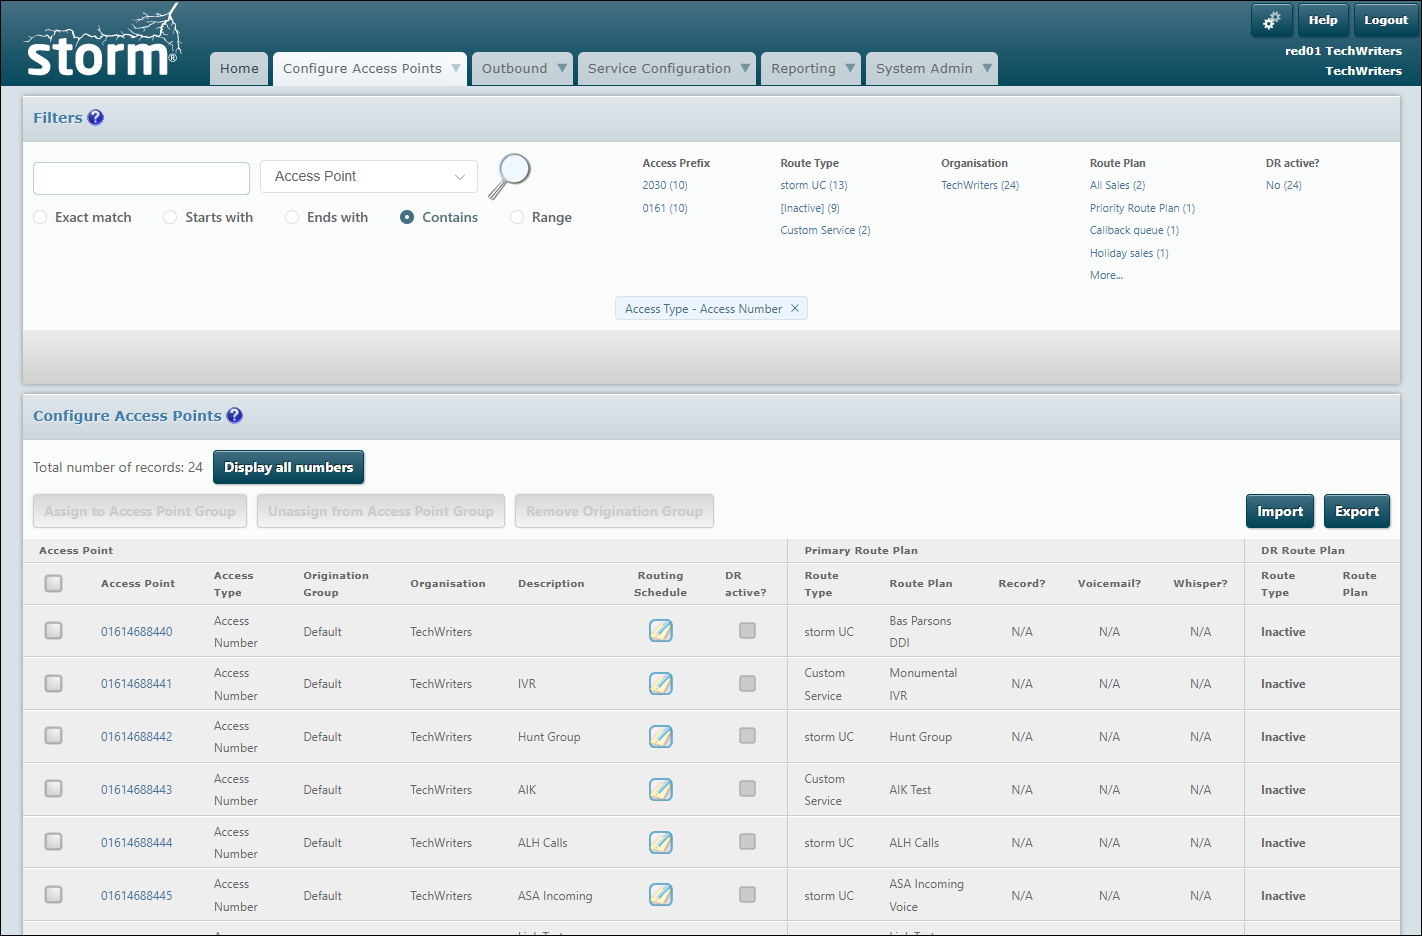Select the Exact match radio option
Screen dimensions: 1422x936
[x=40, y=217]
